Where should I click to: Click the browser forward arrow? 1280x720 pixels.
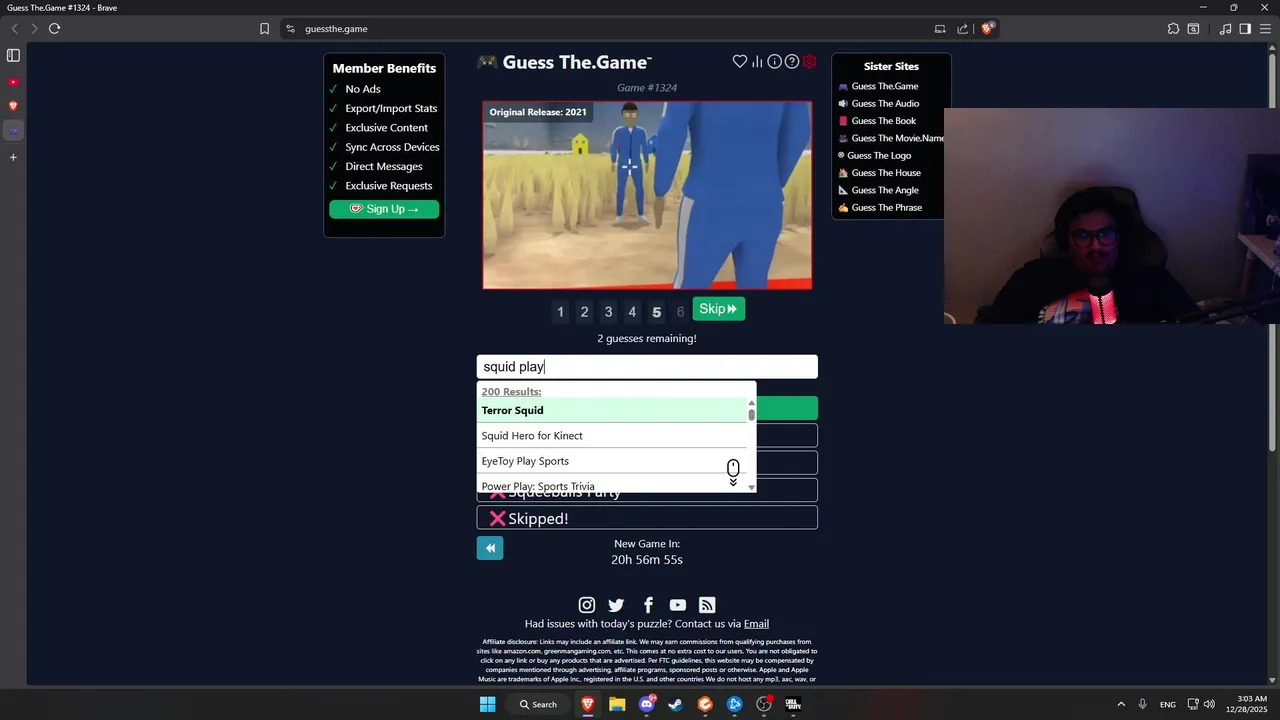pyautogui.click(x=34, y=28)
